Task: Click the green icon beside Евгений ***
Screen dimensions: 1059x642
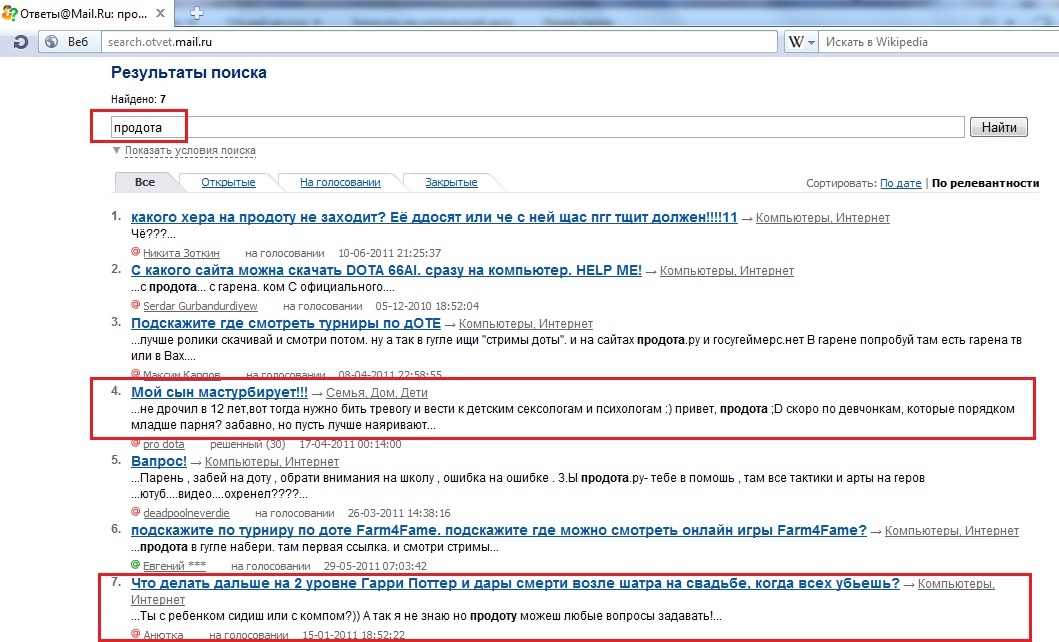Action: point(135,565)
